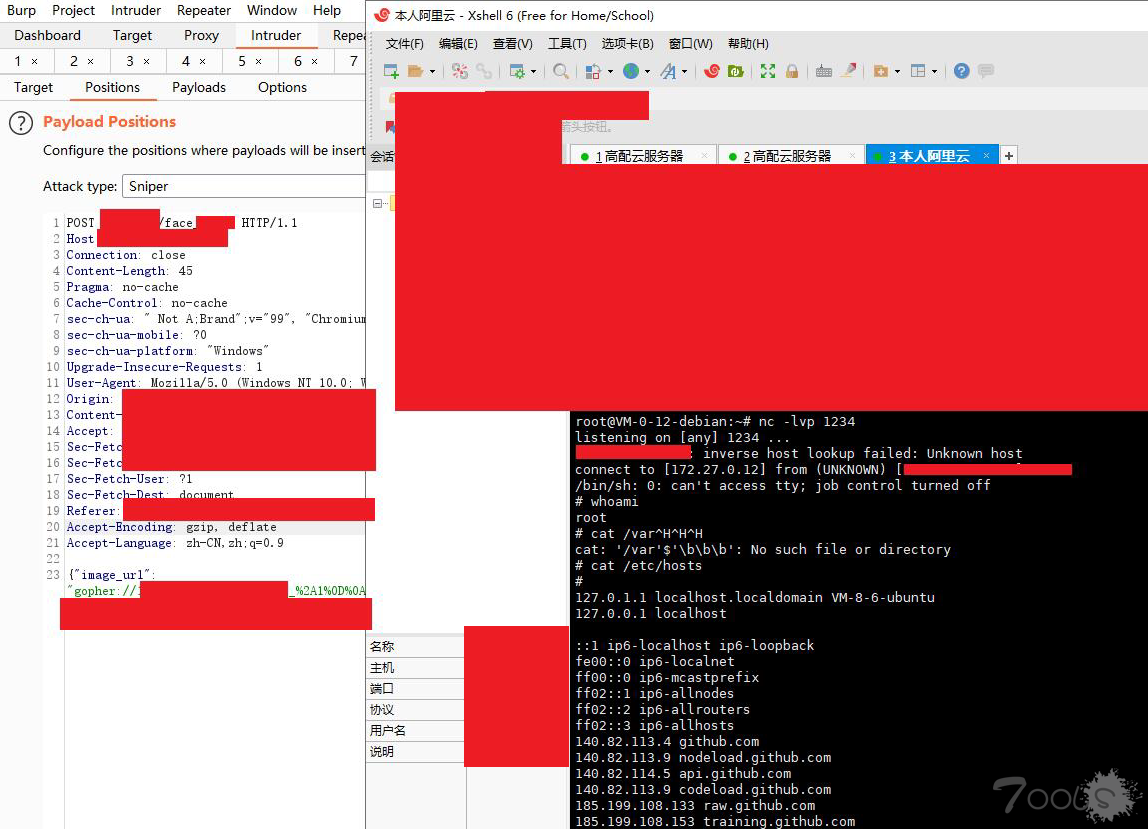
Task: Click the window layout icon in Xshell toolbar
Action: coord(918,71)
